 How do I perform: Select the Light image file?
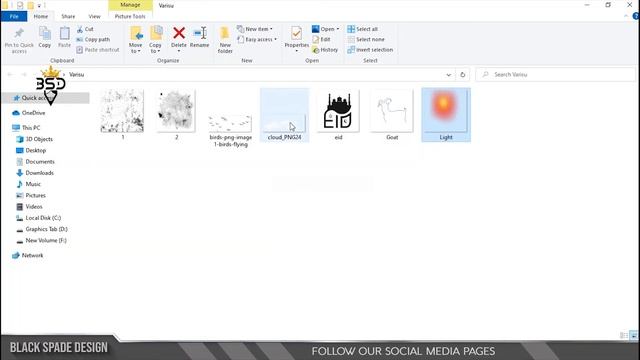coord(446,115)
